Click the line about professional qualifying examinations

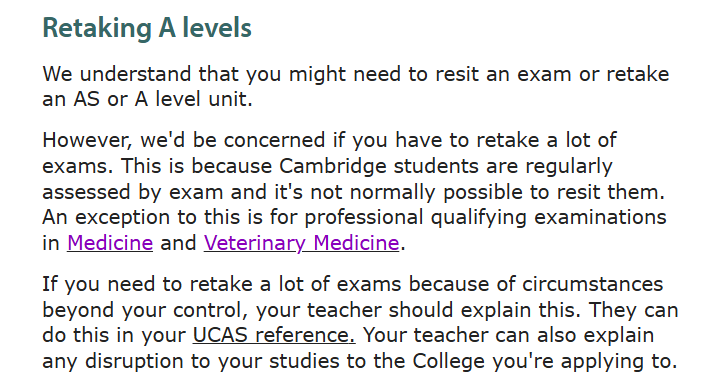(x=354, y=217)
